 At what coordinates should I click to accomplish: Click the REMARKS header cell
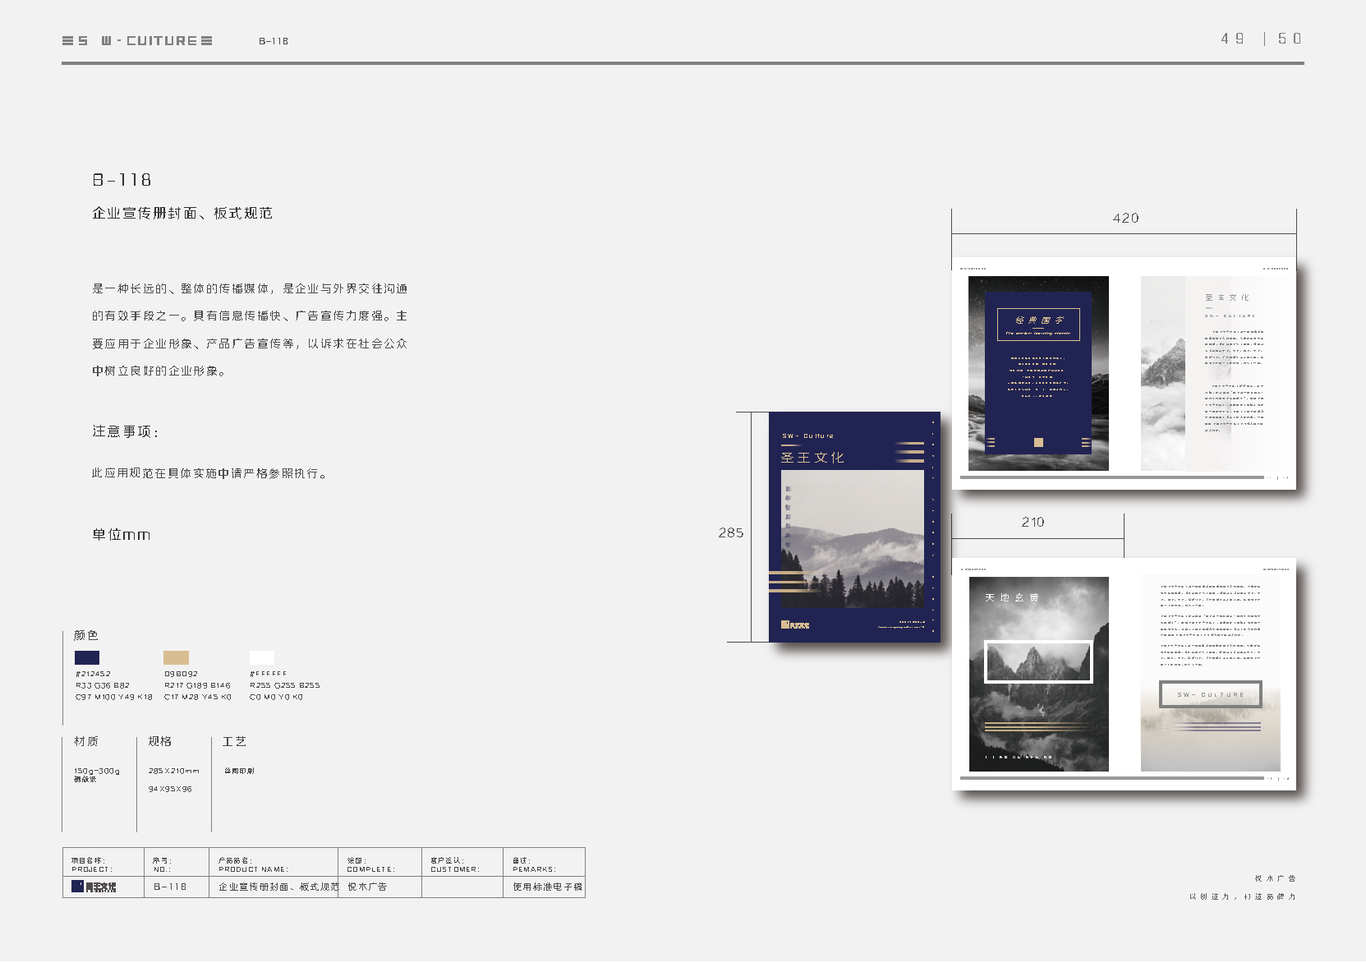click(x=544, y=862)
